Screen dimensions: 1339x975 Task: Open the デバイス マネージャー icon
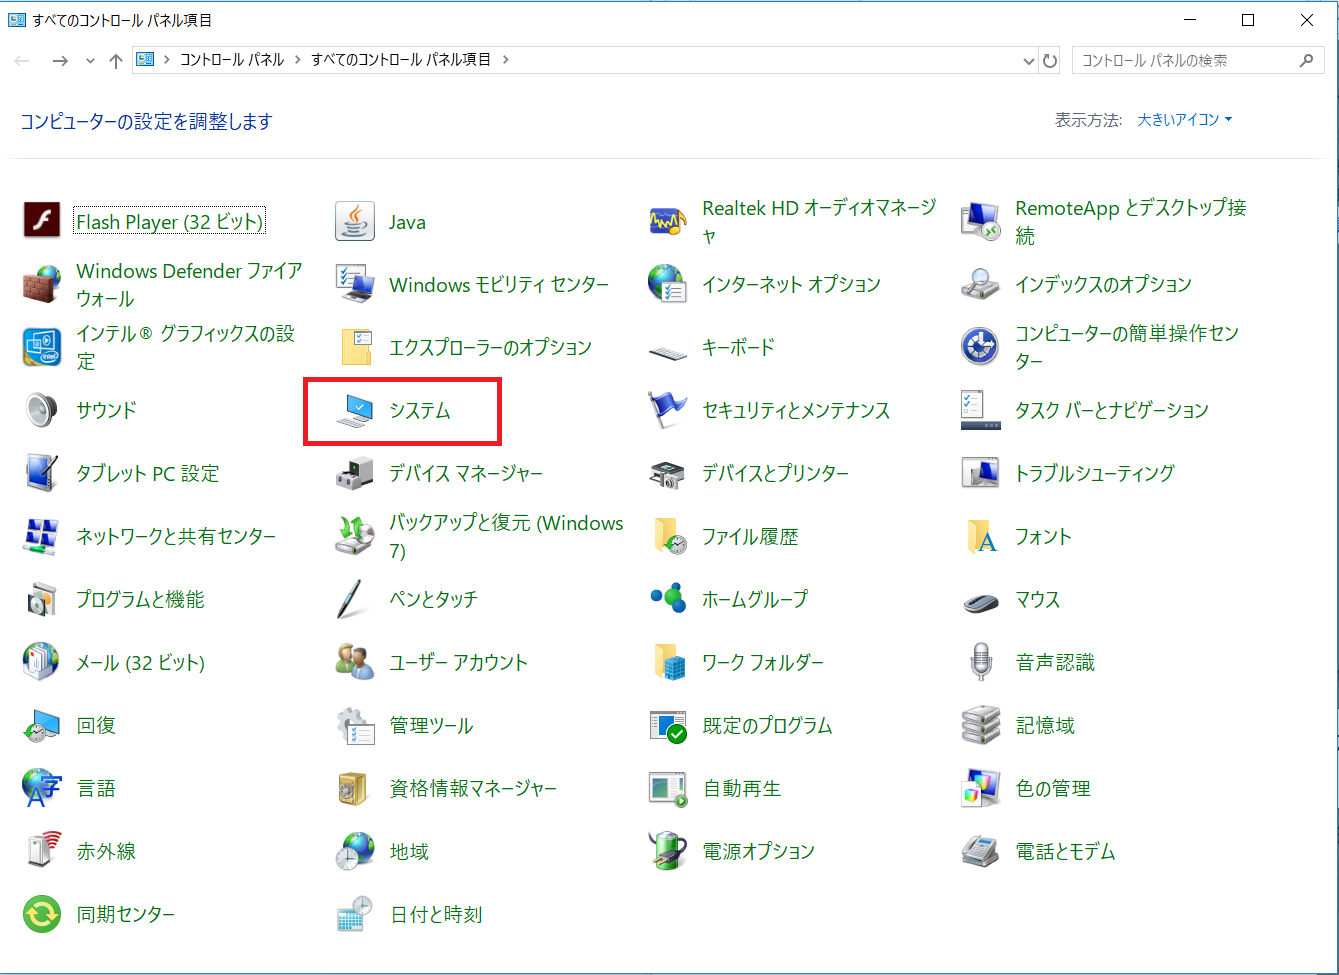click(x=355, y=473)
